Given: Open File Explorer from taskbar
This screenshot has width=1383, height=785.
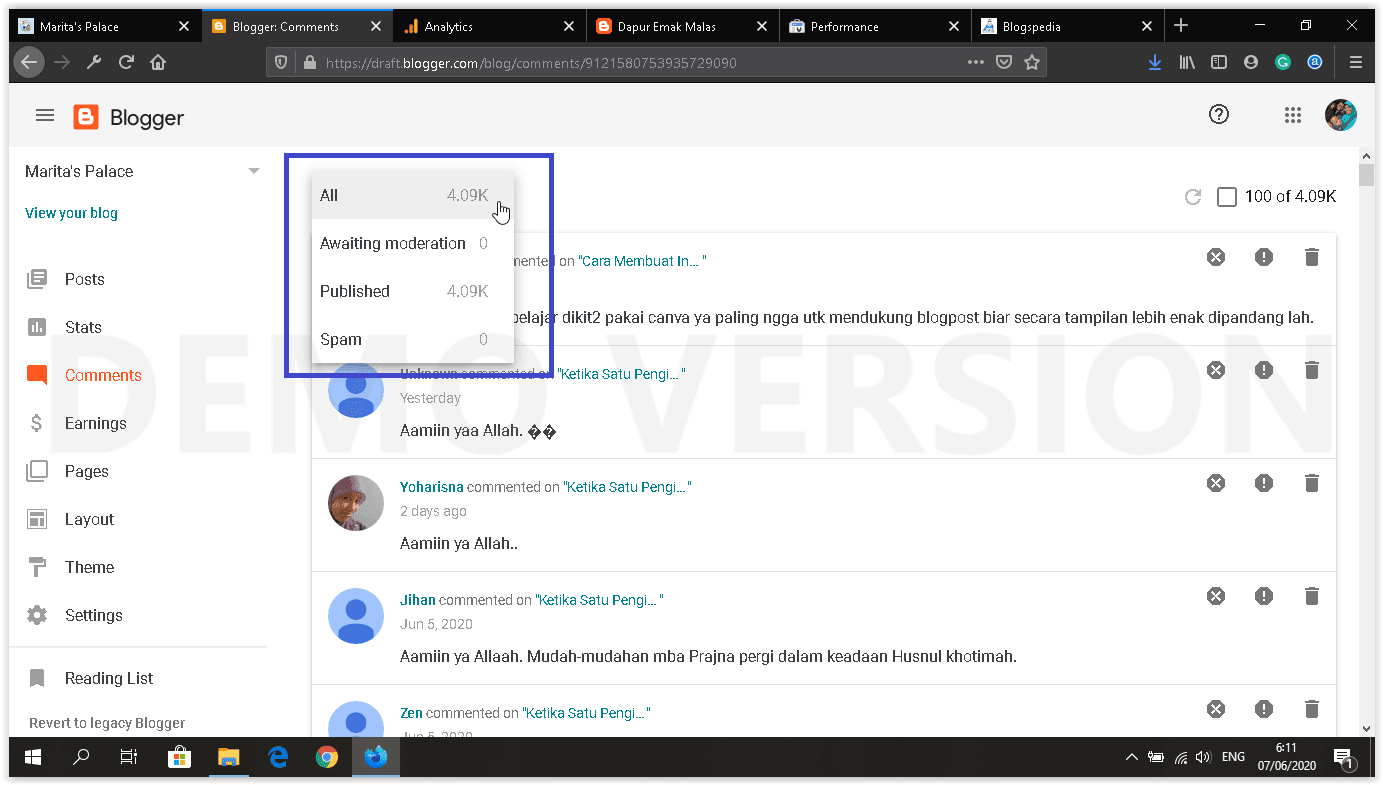Looking at the screenshot, I should [x=229, y=757].
